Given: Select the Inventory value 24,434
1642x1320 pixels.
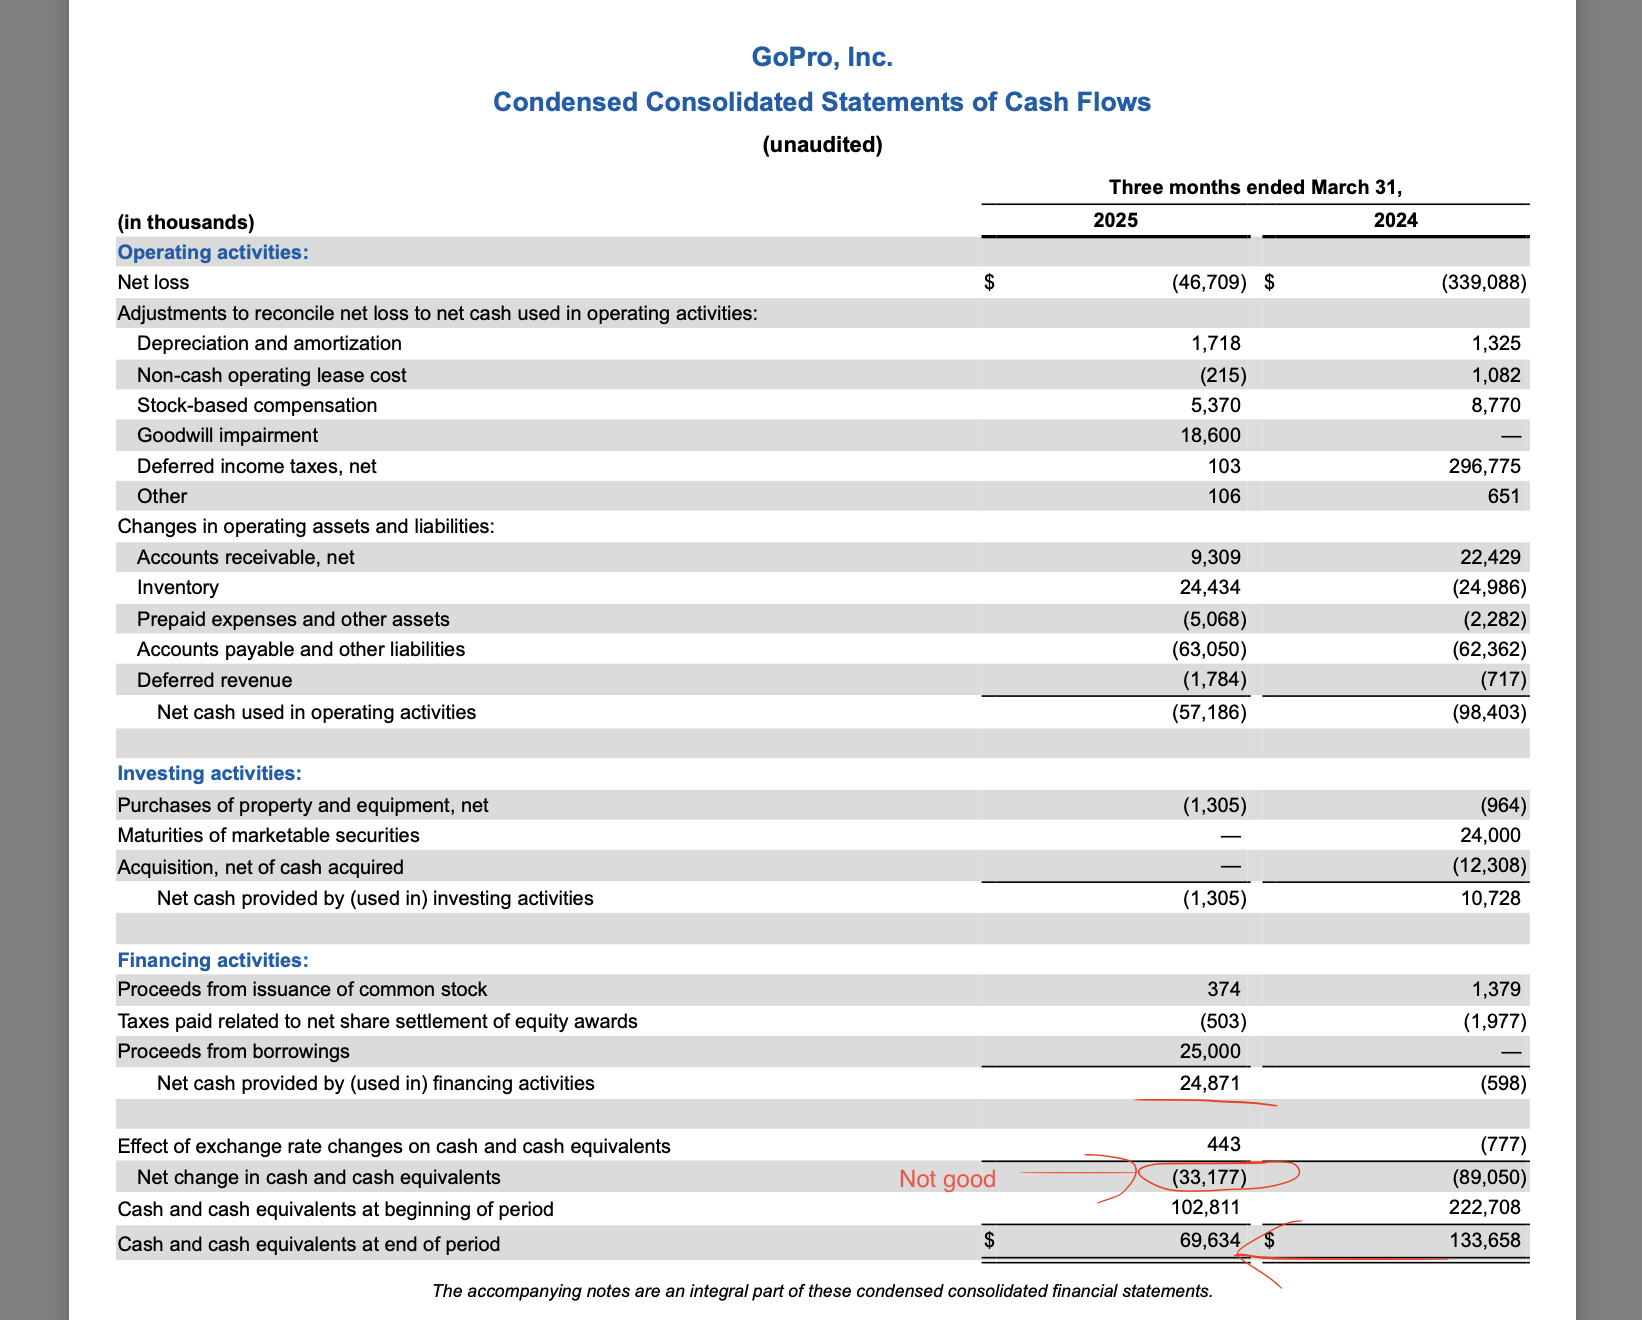Looking at the screenshot, I should point(1211,587).
